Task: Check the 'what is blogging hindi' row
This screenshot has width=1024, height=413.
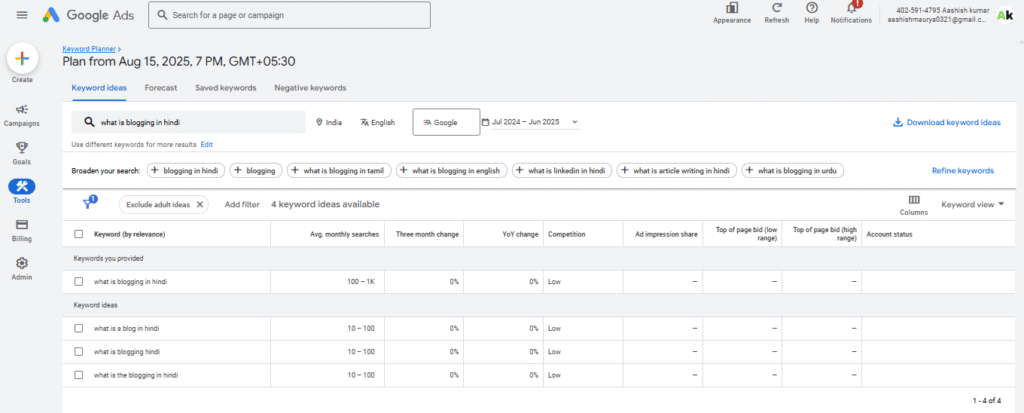Action: coord(78,352)
